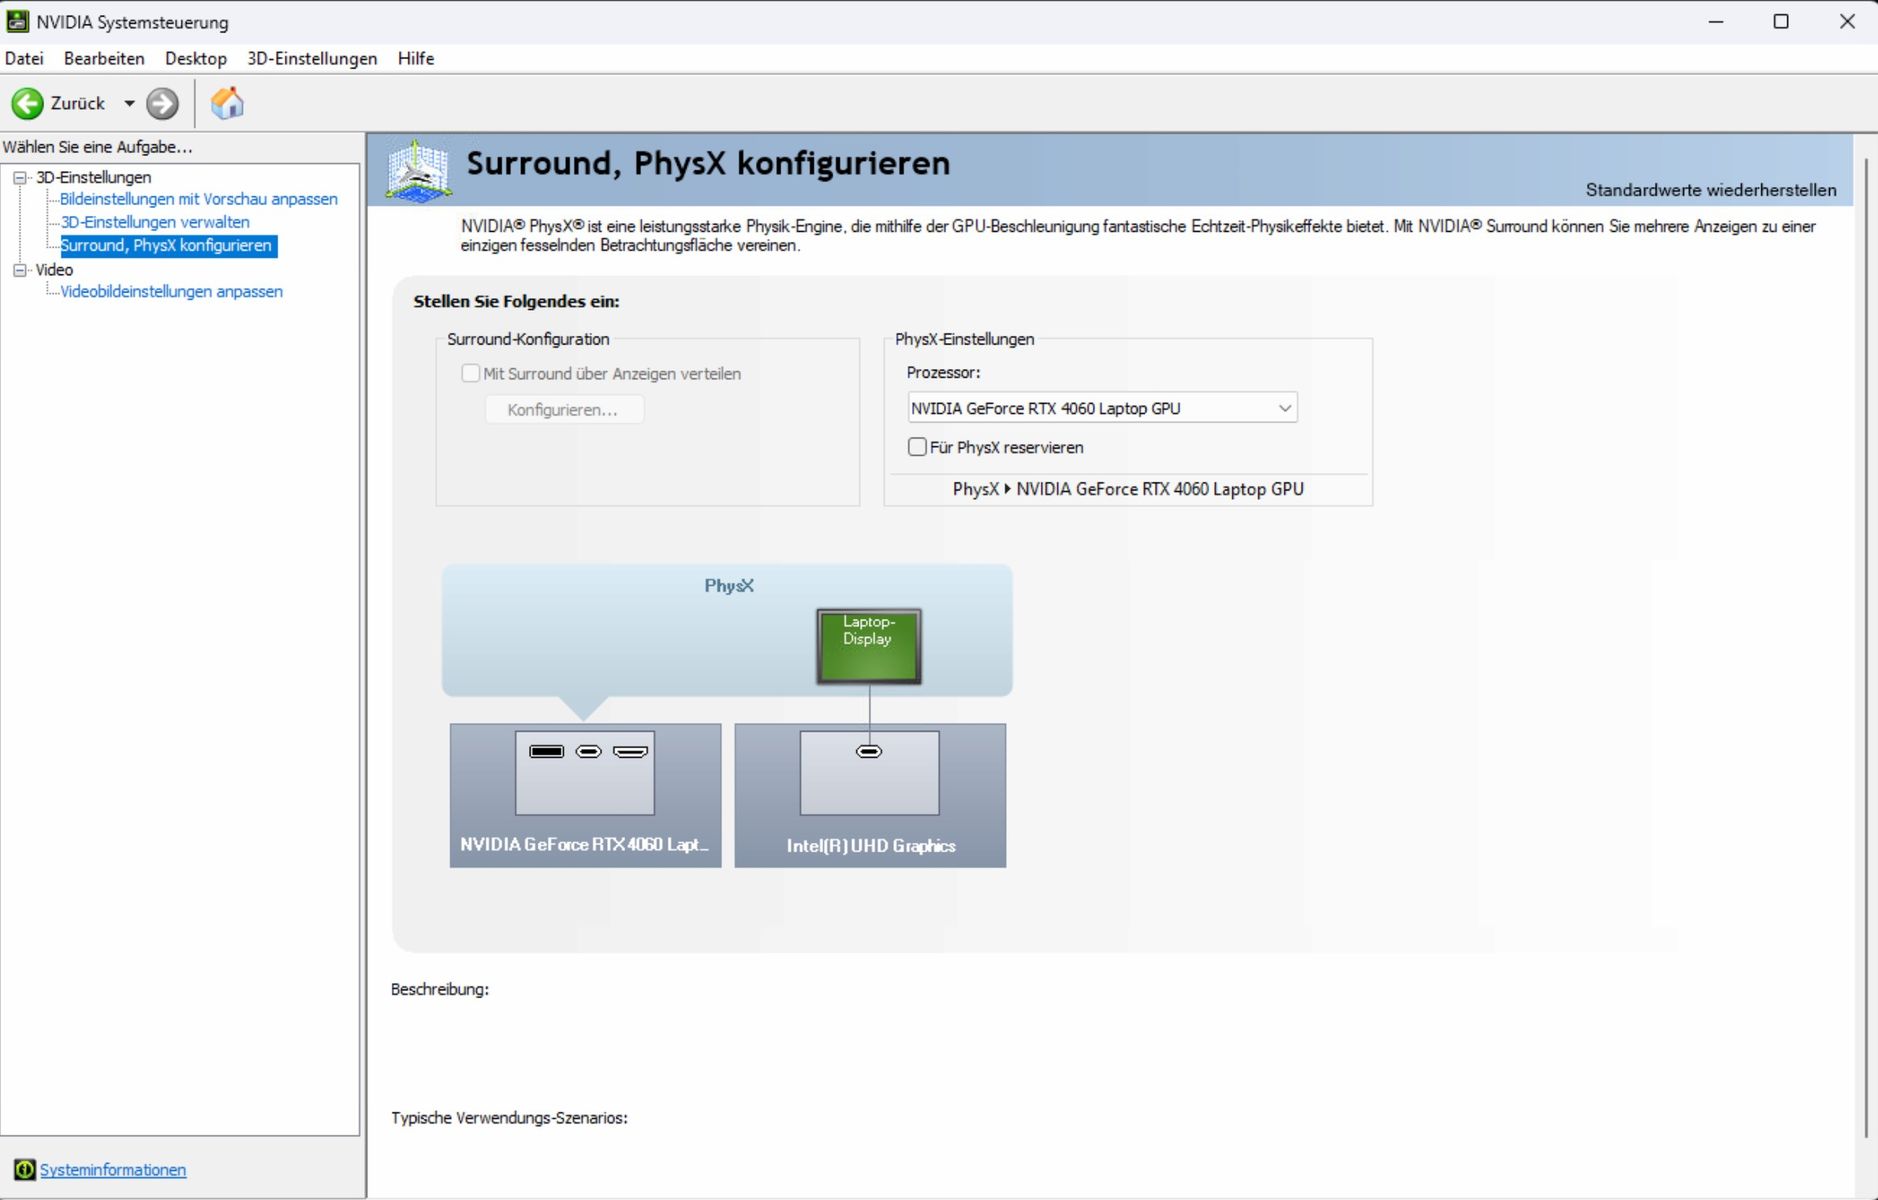Viewport: 1878px width, 1200px height.
Task: Click the NVIDIA title bar app icon
Action: 17,21
